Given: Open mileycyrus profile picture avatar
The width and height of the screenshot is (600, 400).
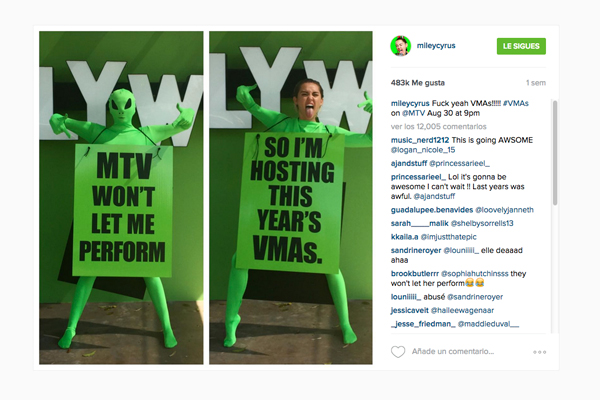Looking at the screenshot, I should coord(400,46).
